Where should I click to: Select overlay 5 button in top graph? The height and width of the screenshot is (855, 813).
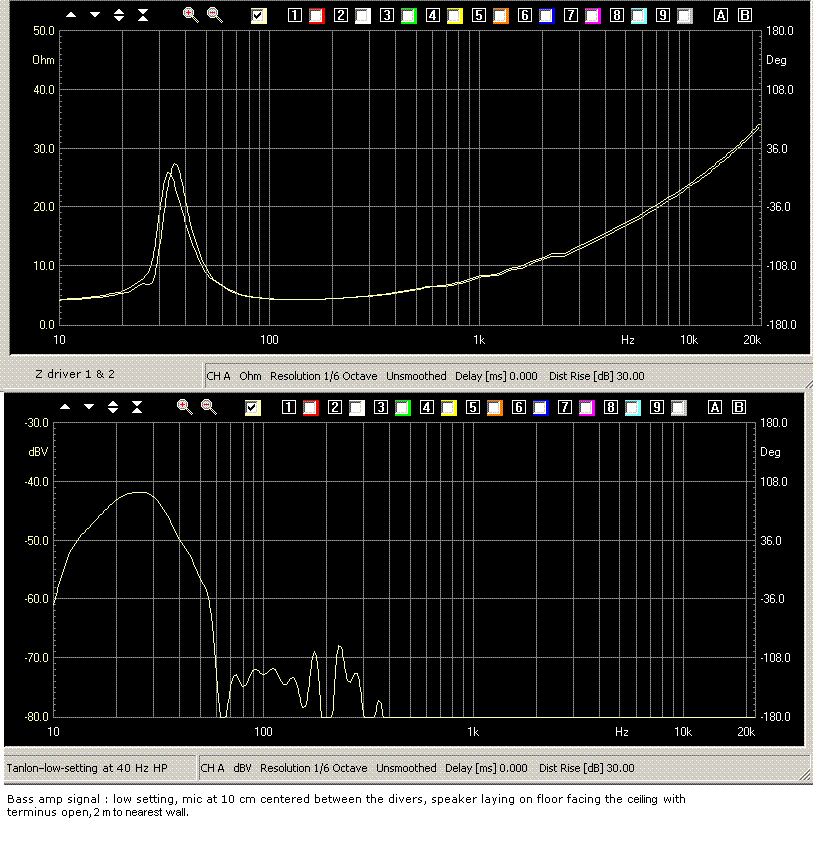click(x=479, y=15)
